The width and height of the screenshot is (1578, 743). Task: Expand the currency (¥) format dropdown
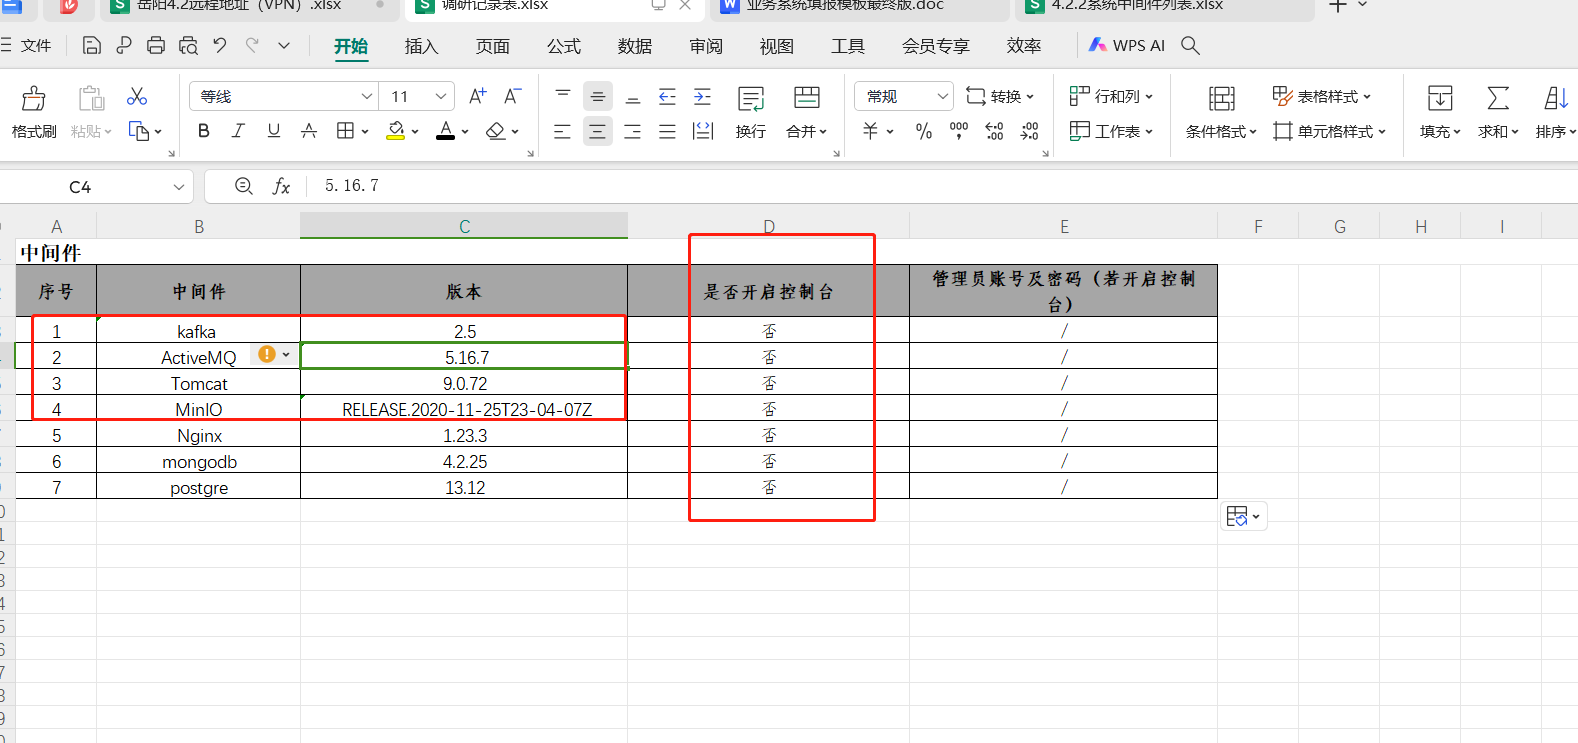pos(889,131)
